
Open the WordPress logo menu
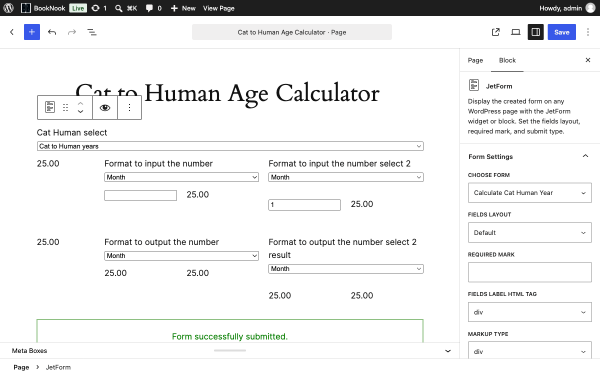(x=8, y=8)
